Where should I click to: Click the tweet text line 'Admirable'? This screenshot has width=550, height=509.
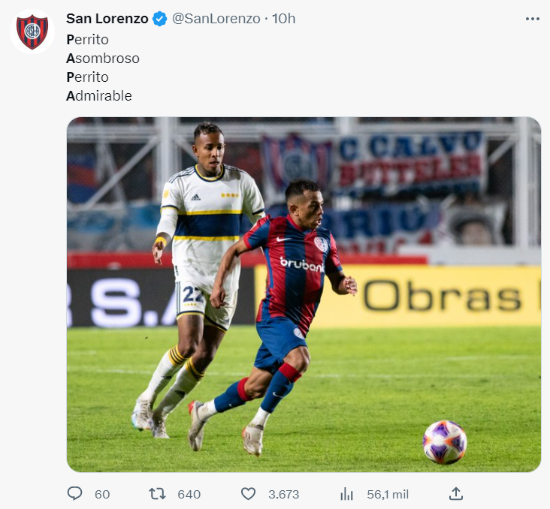(x=99, y=96)
